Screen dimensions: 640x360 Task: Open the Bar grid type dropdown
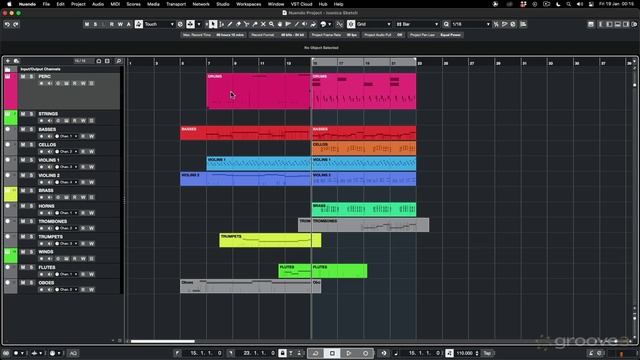point(416,24)
